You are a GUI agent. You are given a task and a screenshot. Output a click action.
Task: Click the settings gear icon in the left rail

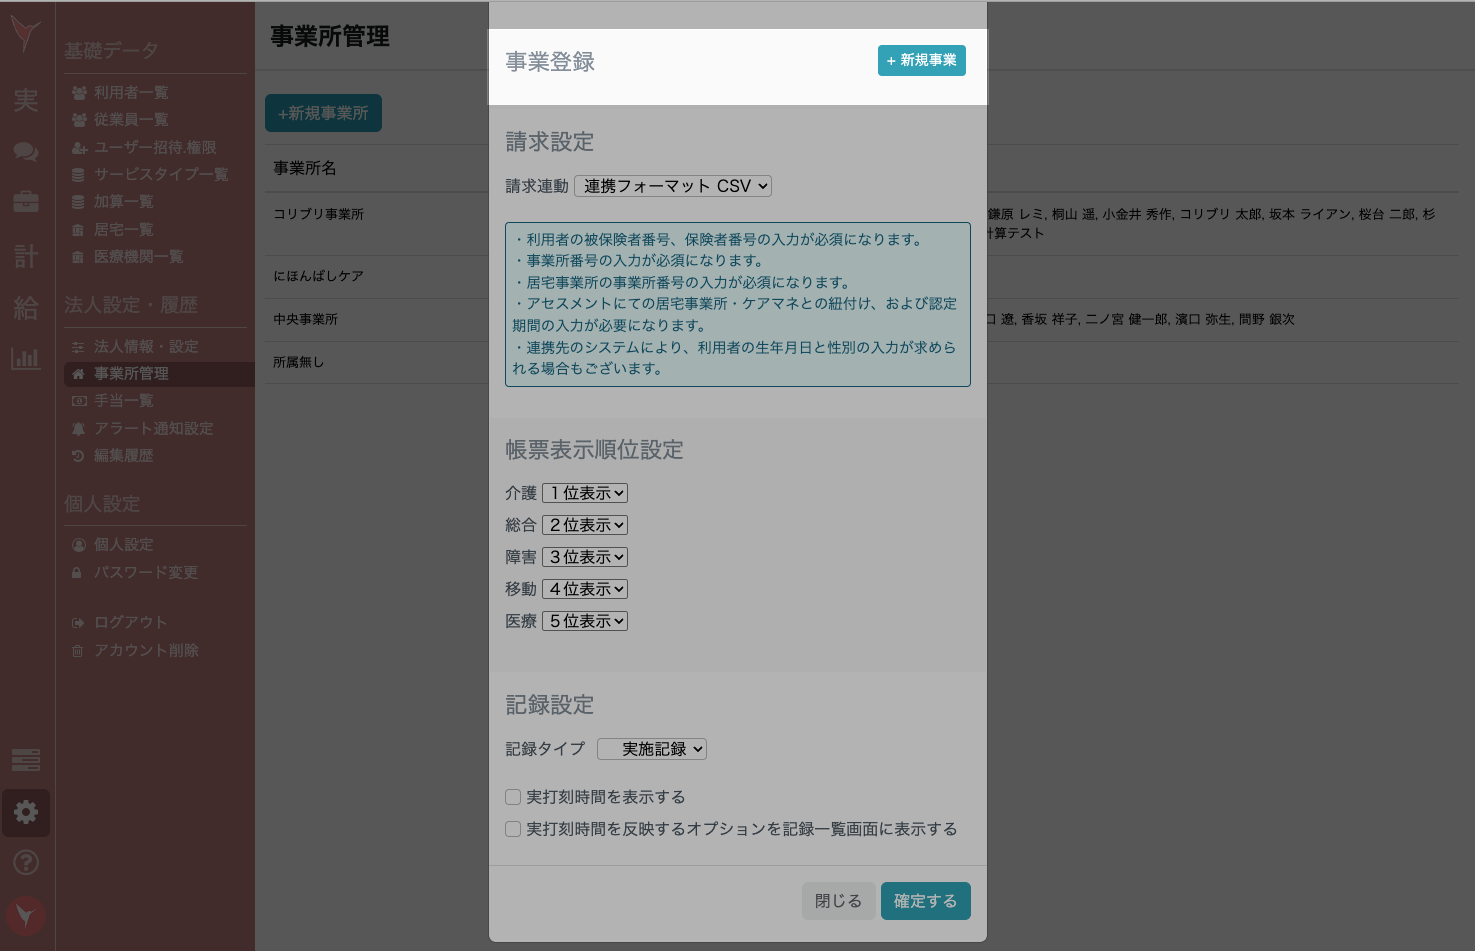point(26,813)
